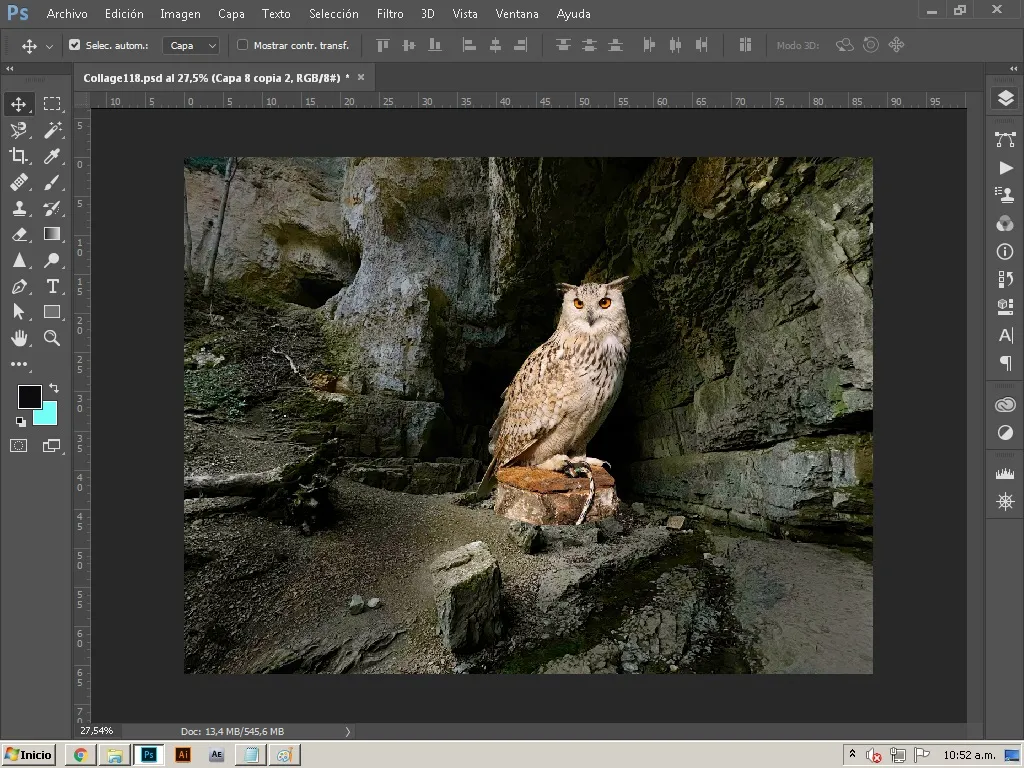
Task: Select the Pen tool
Action: [x=18, y=286]
